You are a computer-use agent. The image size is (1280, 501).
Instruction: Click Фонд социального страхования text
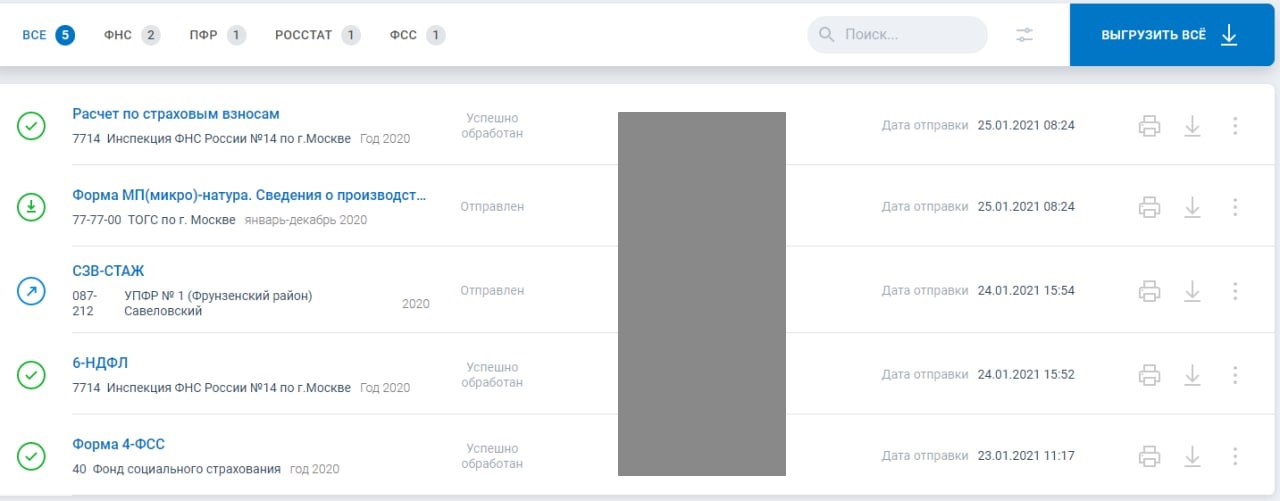coord(187,469)
